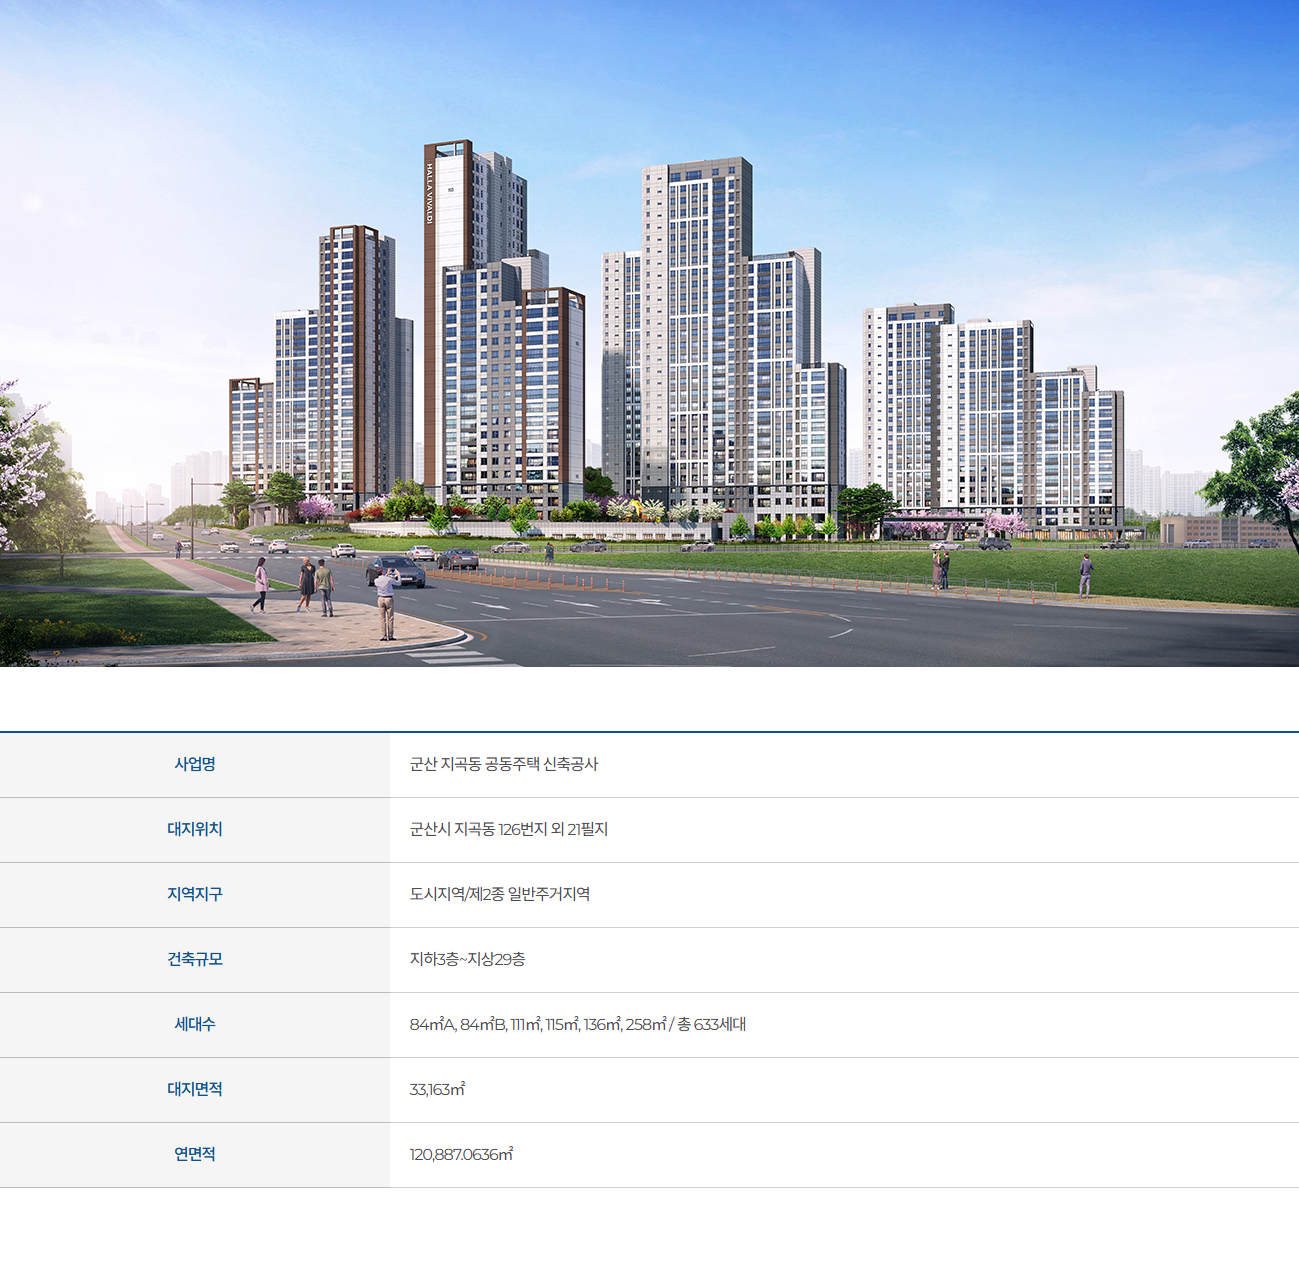Screen dimensions: 1299x1272
Task: Click the 연면적 row label
Action: [195, 1154]
